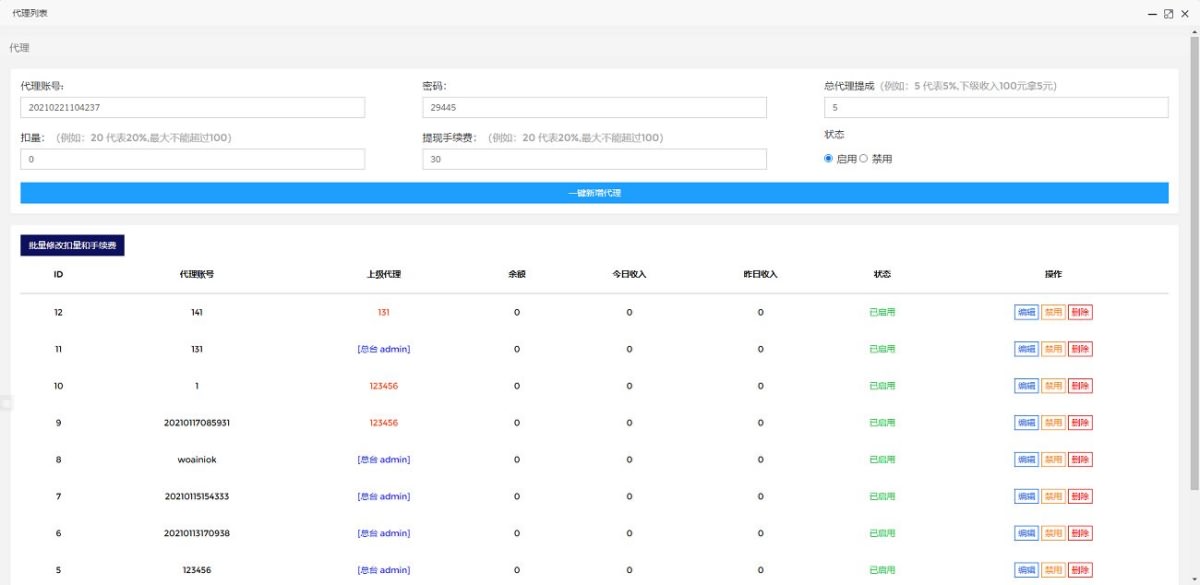Click account 20210117085931 cell
The image size is (1200, 585).
tap(197, 423)
